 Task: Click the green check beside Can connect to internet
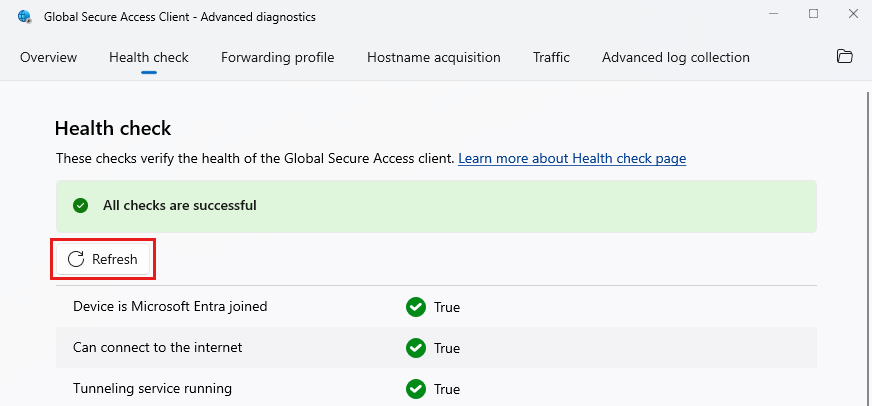[416, 348]
